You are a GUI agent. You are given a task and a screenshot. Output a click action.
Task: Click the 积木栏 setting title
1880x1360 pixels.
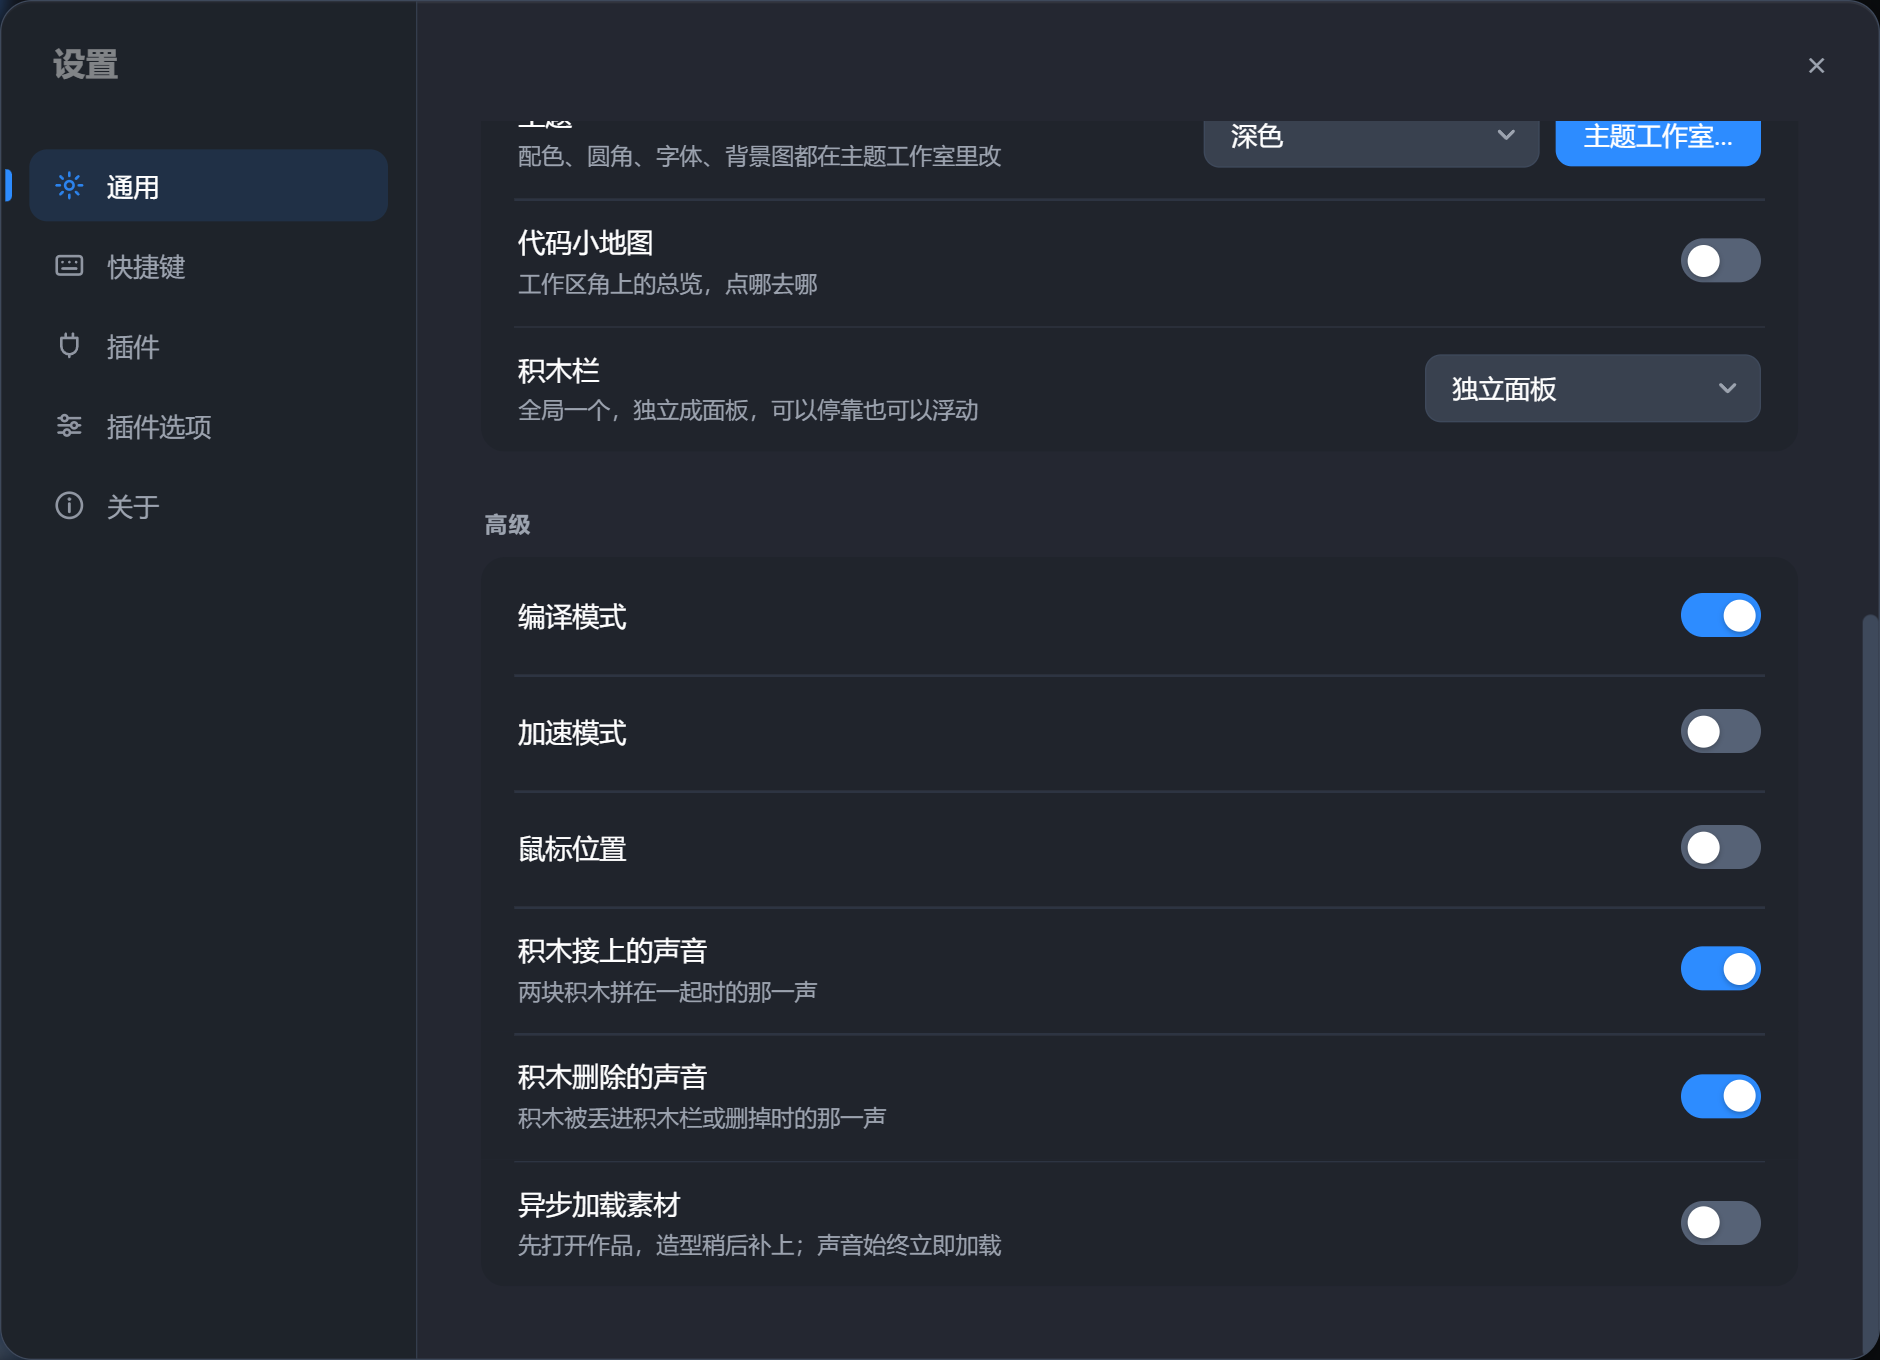(x=558, y=371)
